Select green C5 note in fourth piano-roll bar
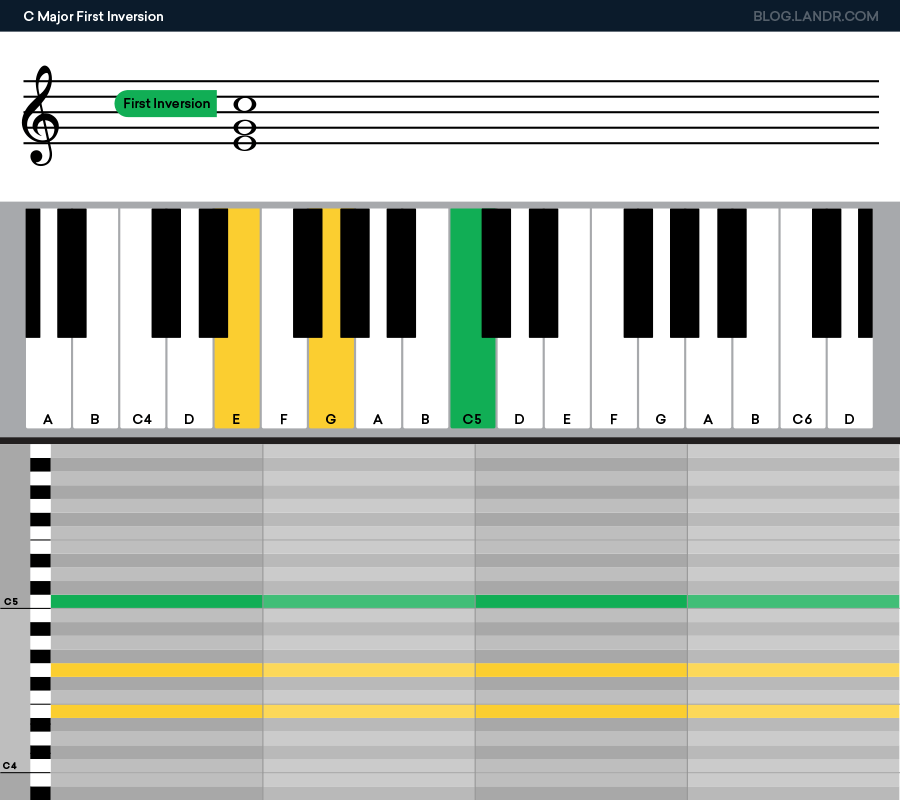Screen dimensions: 900x800 pyautogui.click(x=794, y=601)
